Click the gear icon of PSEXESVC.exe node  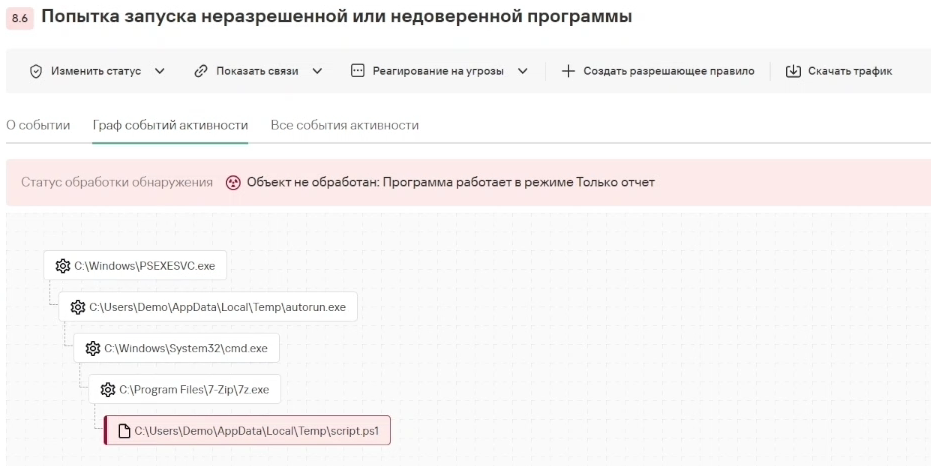pos(63,266)
